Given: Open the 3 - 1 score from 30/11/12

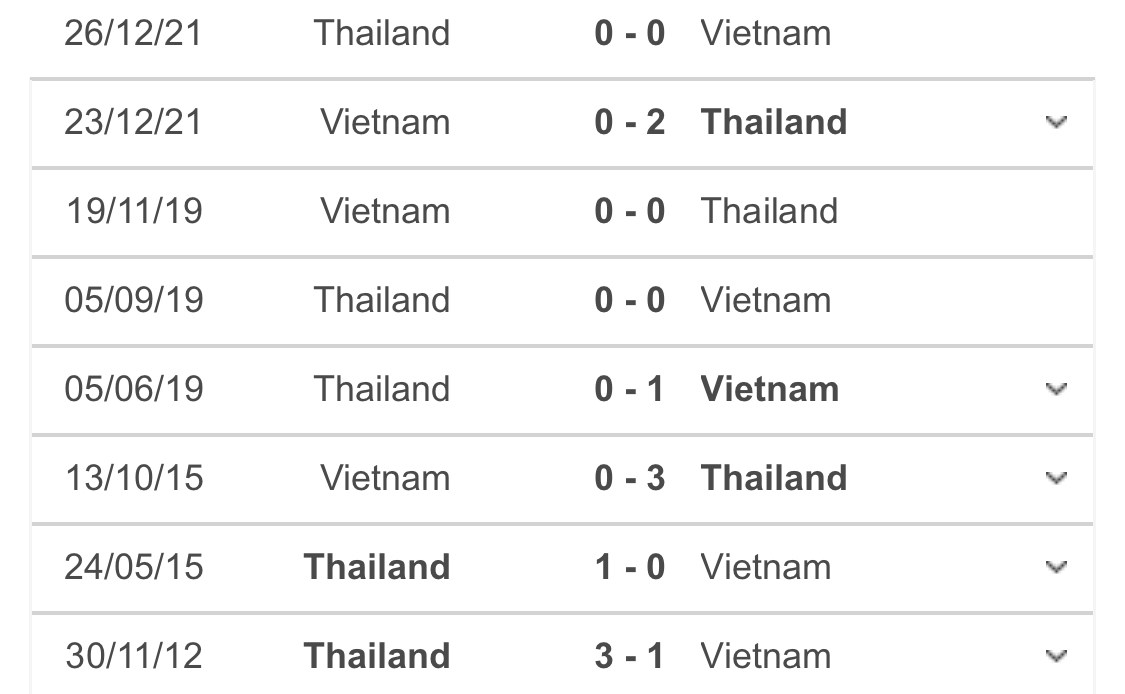Looking at the screenshot, I should [630, 657].
